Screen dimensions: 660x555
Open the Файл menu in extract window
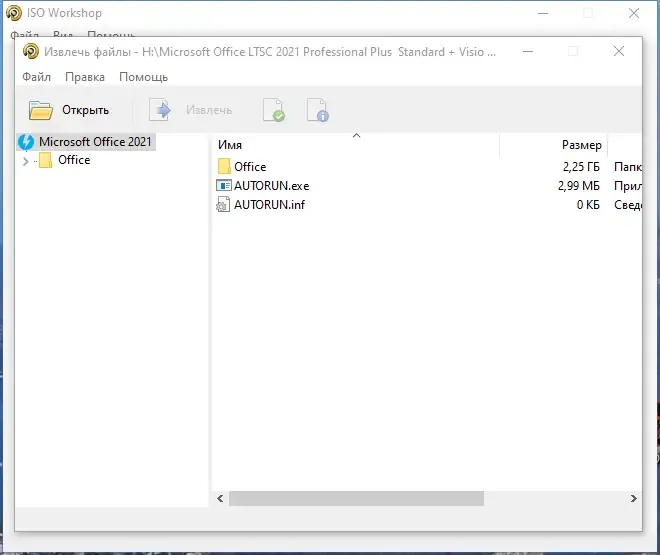coord(37,77)
